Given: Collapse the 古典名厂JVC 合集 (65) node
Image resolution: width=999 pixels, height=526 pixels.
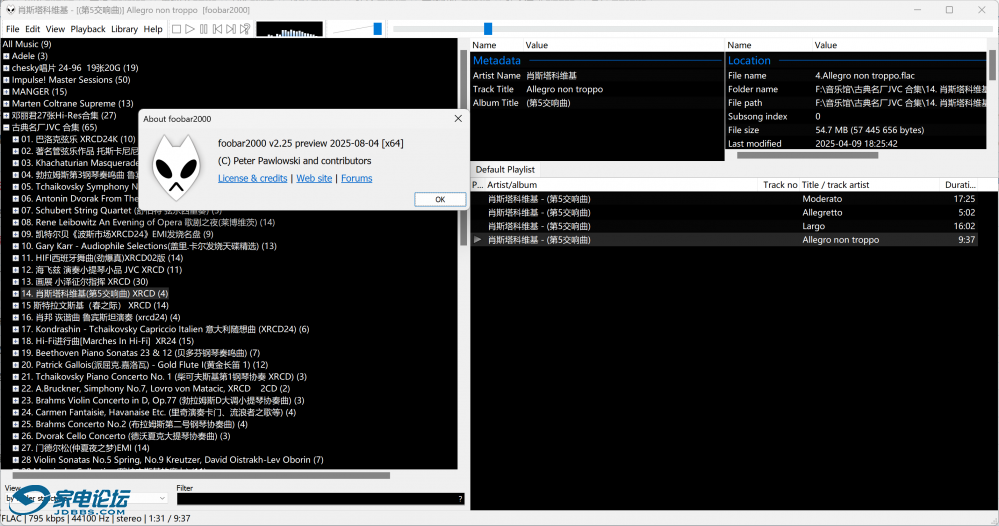Looking at the screenshot, I should click(x=6, y=128).
